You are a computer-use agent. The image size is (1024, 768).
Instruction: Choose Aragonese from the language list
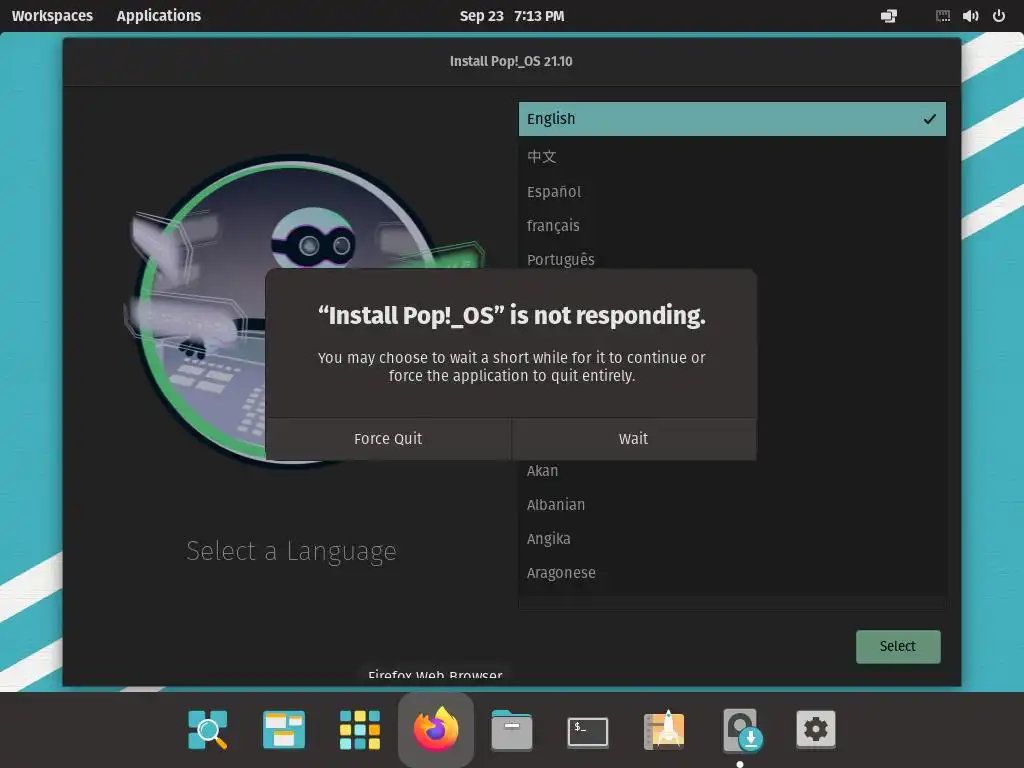(732, 573)
